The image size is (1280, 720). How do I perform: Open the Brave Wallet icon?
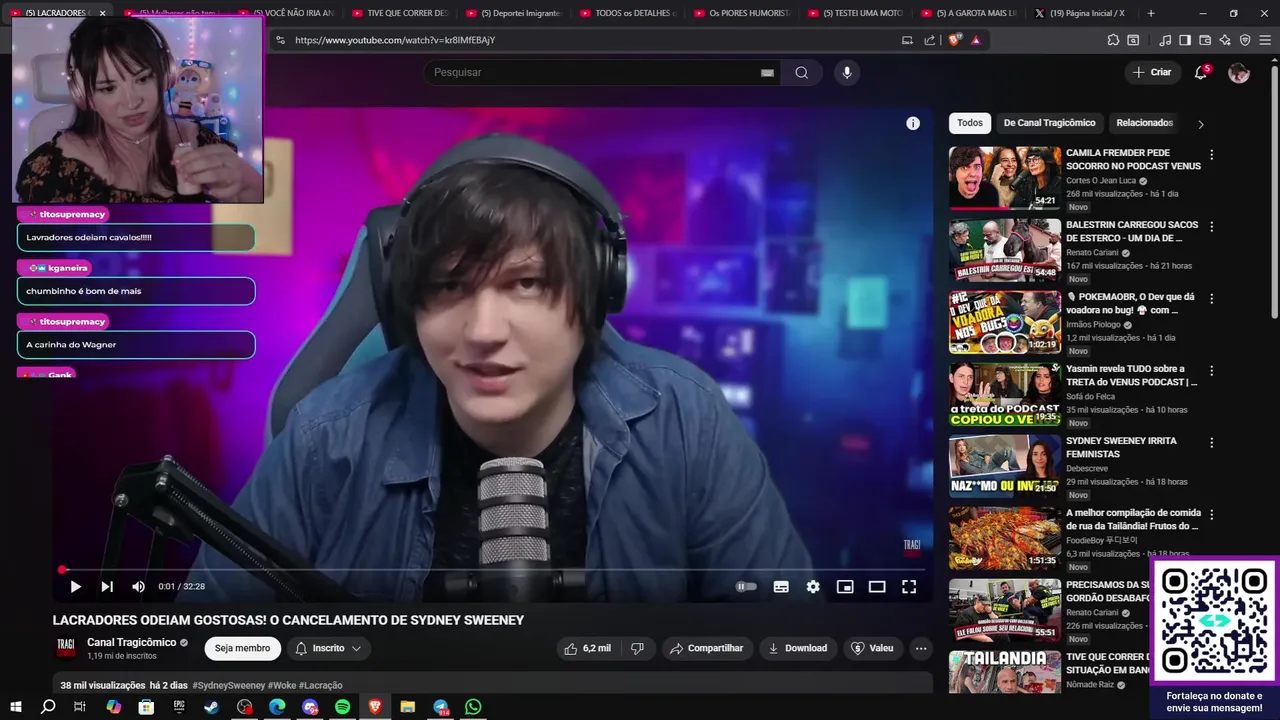pos(1205,40)
